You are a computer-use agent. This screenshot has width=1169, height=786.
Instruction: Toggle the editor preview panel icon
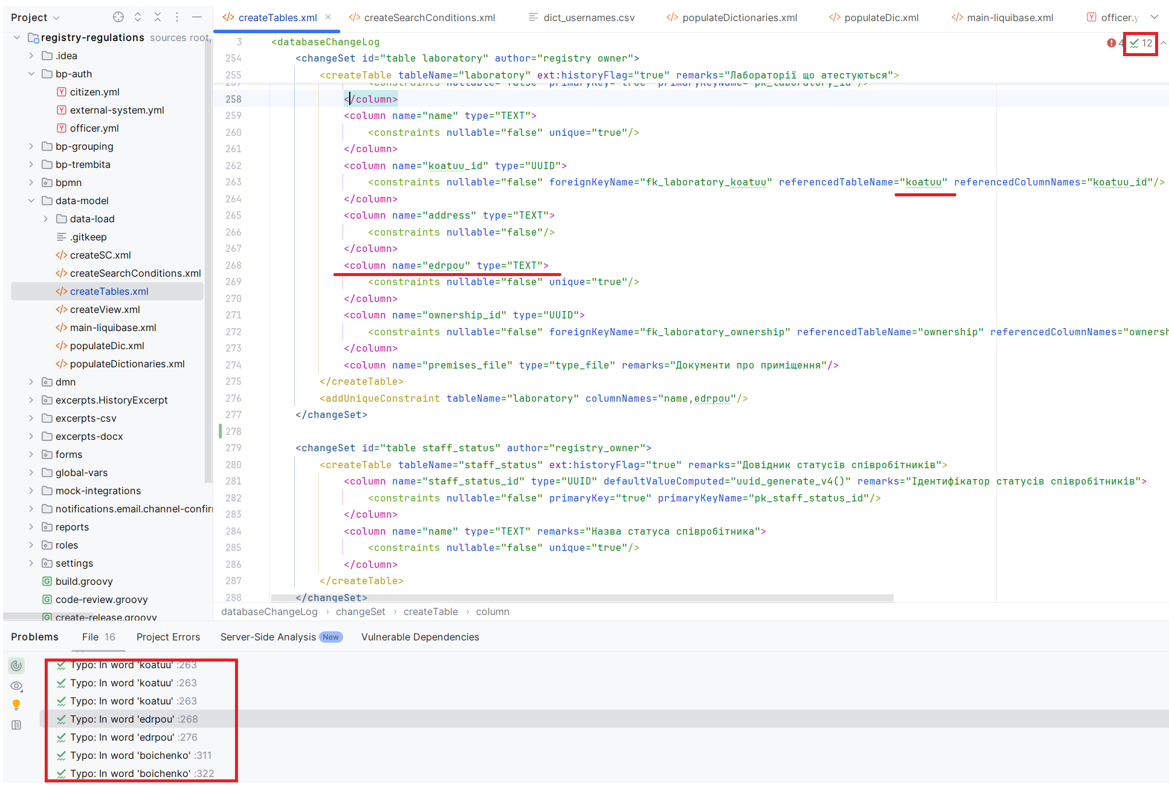16,725
